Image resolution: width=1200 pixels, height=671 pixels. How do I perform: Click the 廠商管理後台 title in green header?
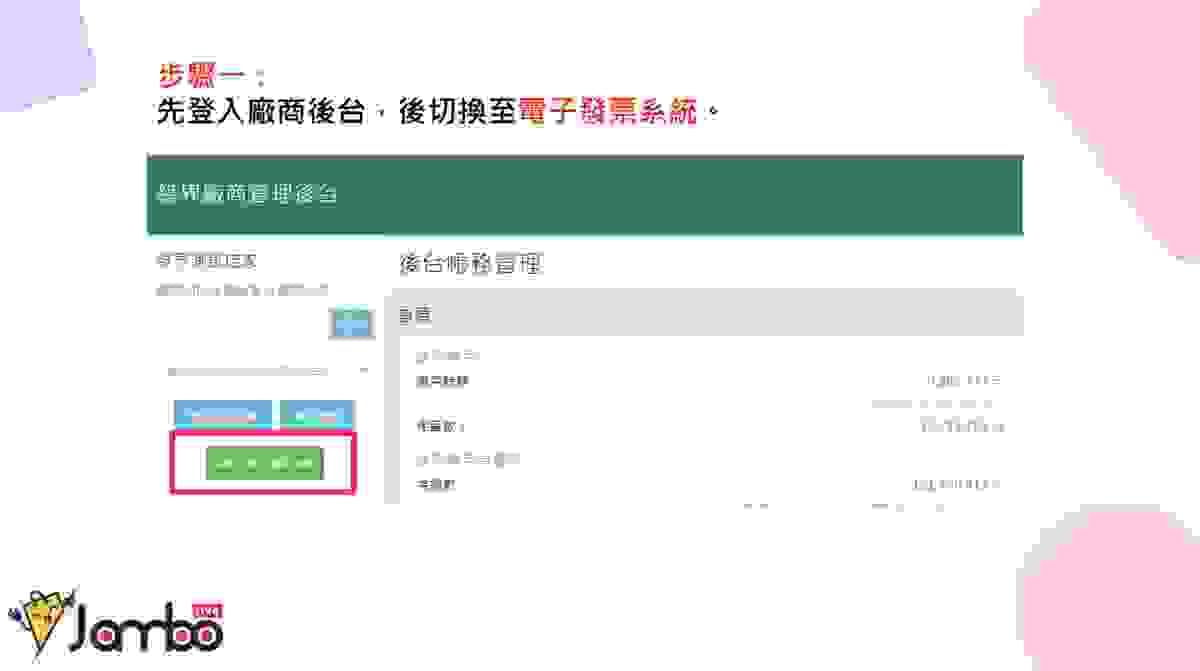[x=246, y=194]
